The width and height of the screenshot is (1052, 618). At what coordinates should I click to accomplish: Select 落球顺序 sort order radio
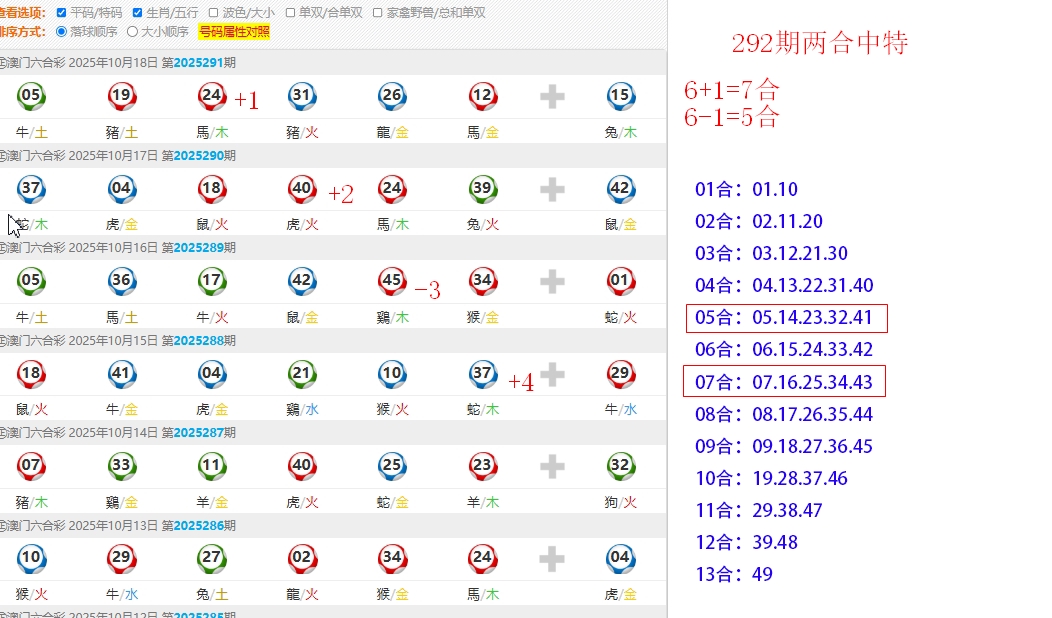[x=62, y=32]
